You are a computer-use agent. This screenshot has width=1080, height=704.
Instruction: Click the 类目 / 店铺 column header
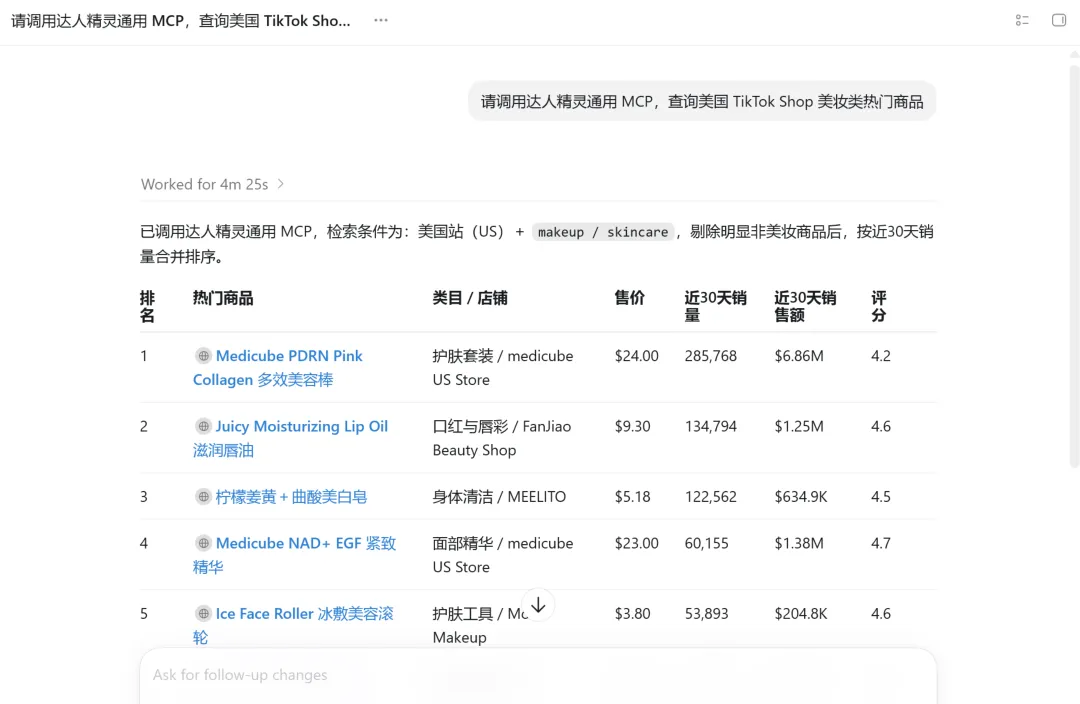click(470, 298)
